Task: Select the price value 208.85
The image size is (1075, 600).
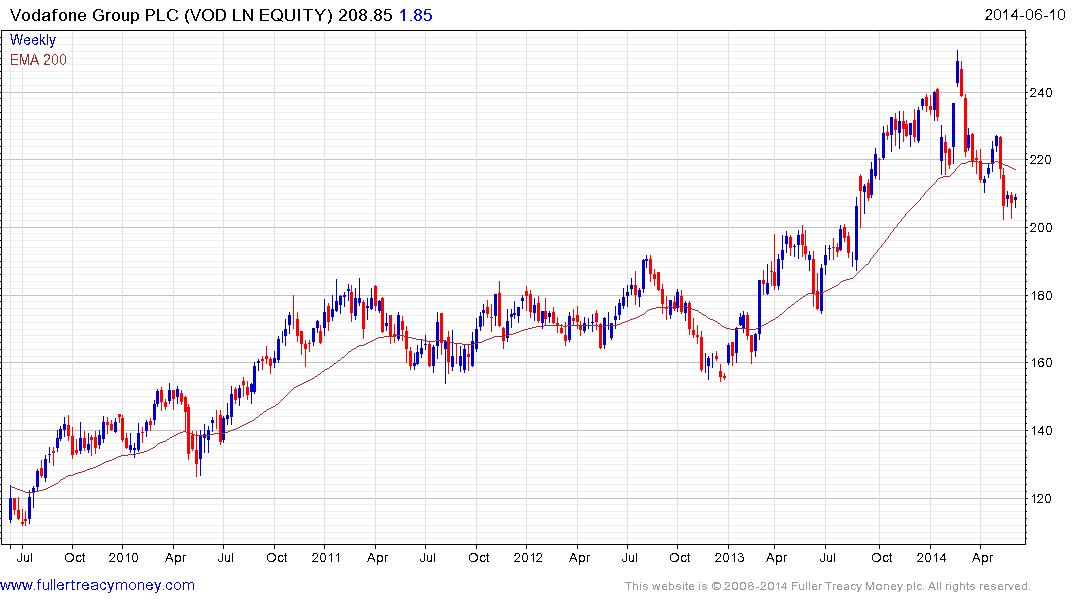Action: tap(365, 15)
